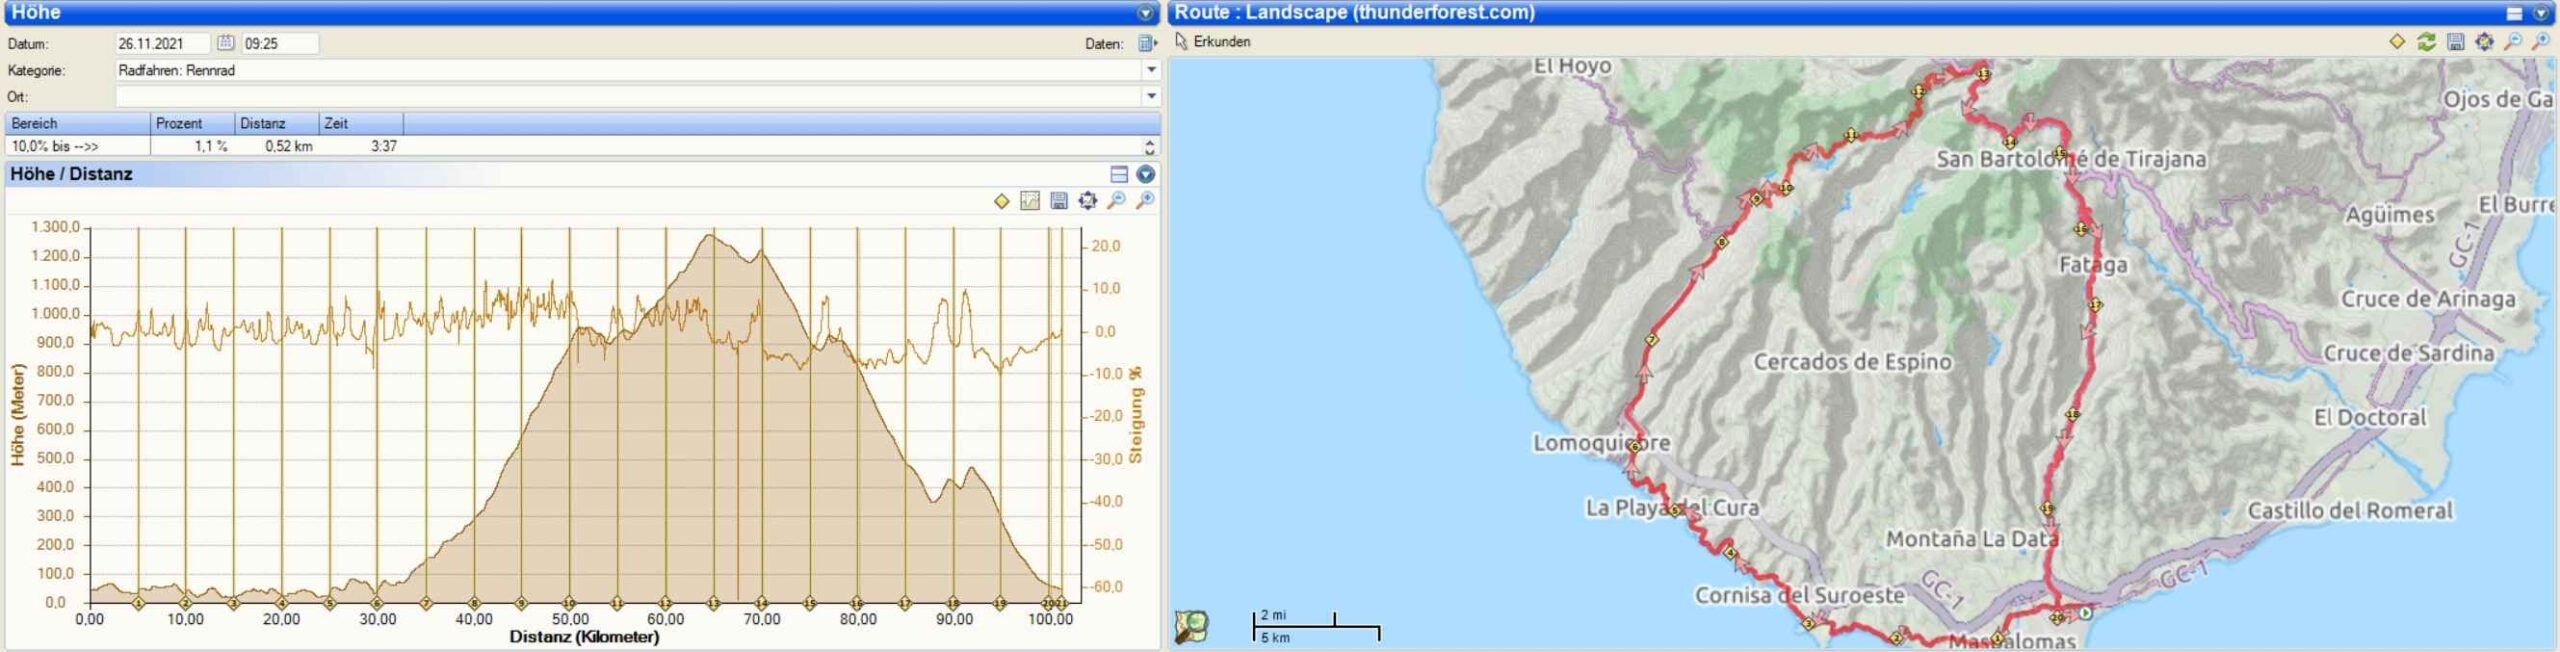The height and width of the screenshot is (652, 2560).
Task: Click the time field showing 09:25
Action: pos(280,43)
